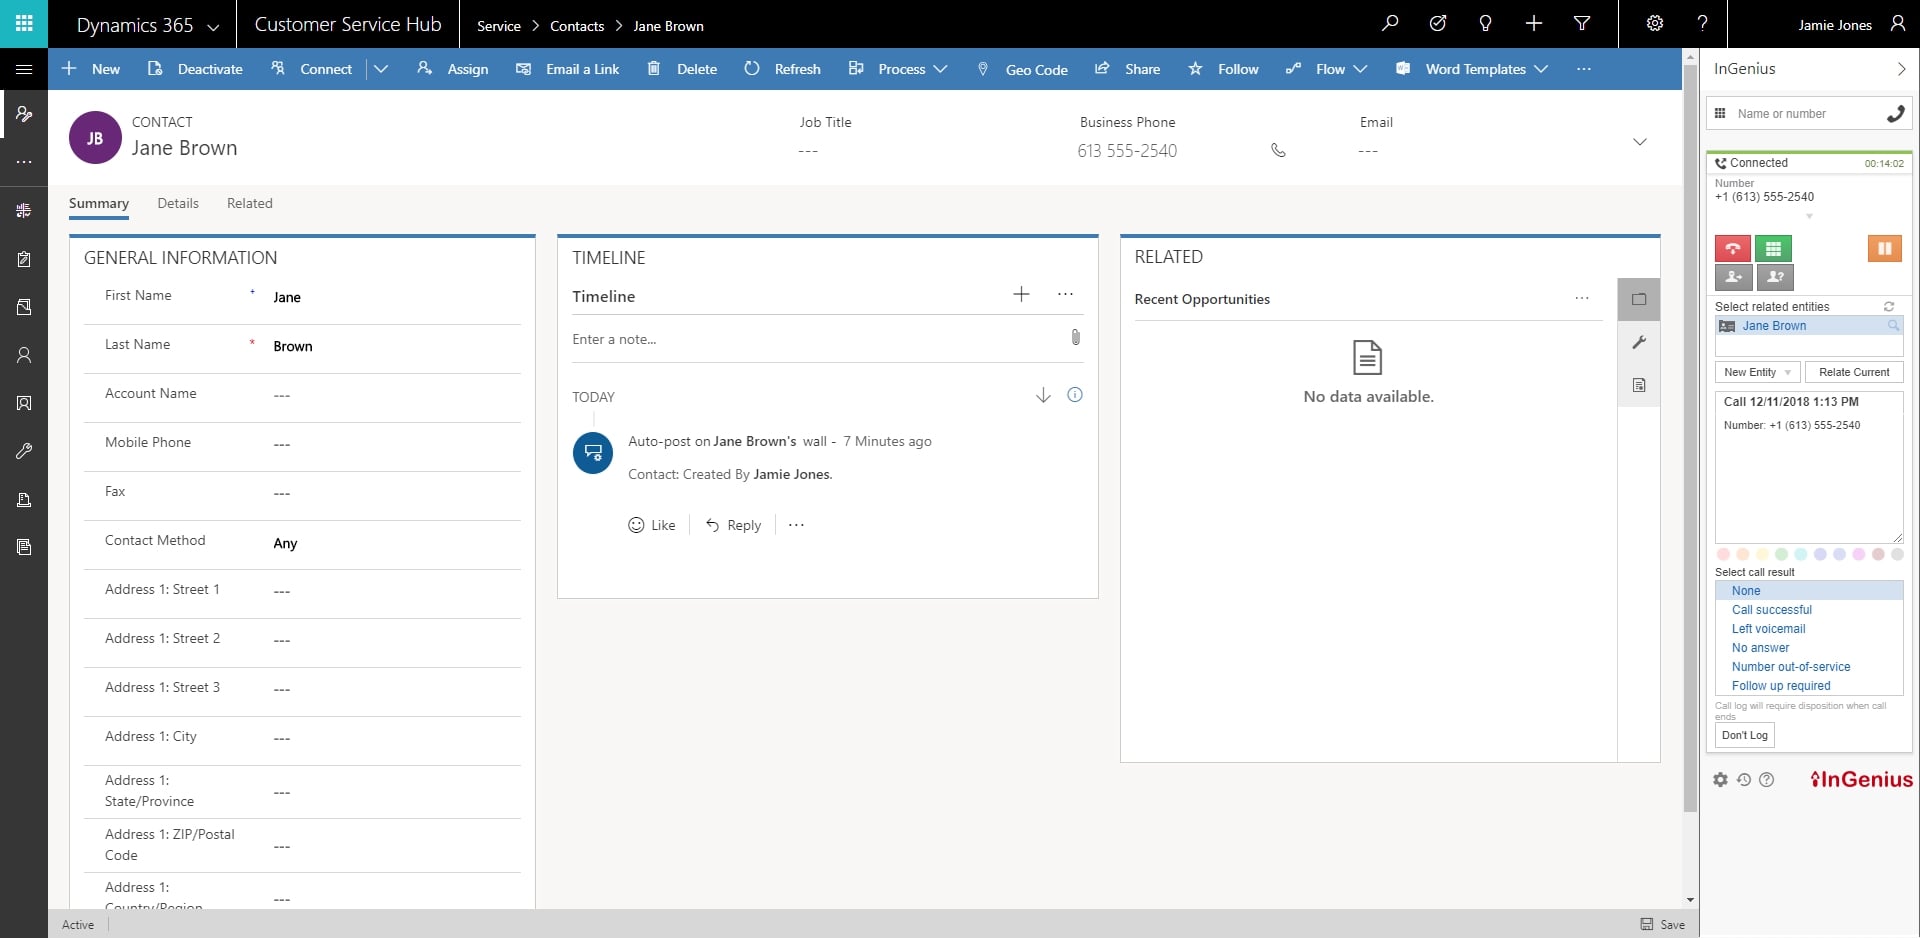The width and height of the screenshot is (1920, 938).
Task: Open the Flow dropdown menu
Action: 1326,69
